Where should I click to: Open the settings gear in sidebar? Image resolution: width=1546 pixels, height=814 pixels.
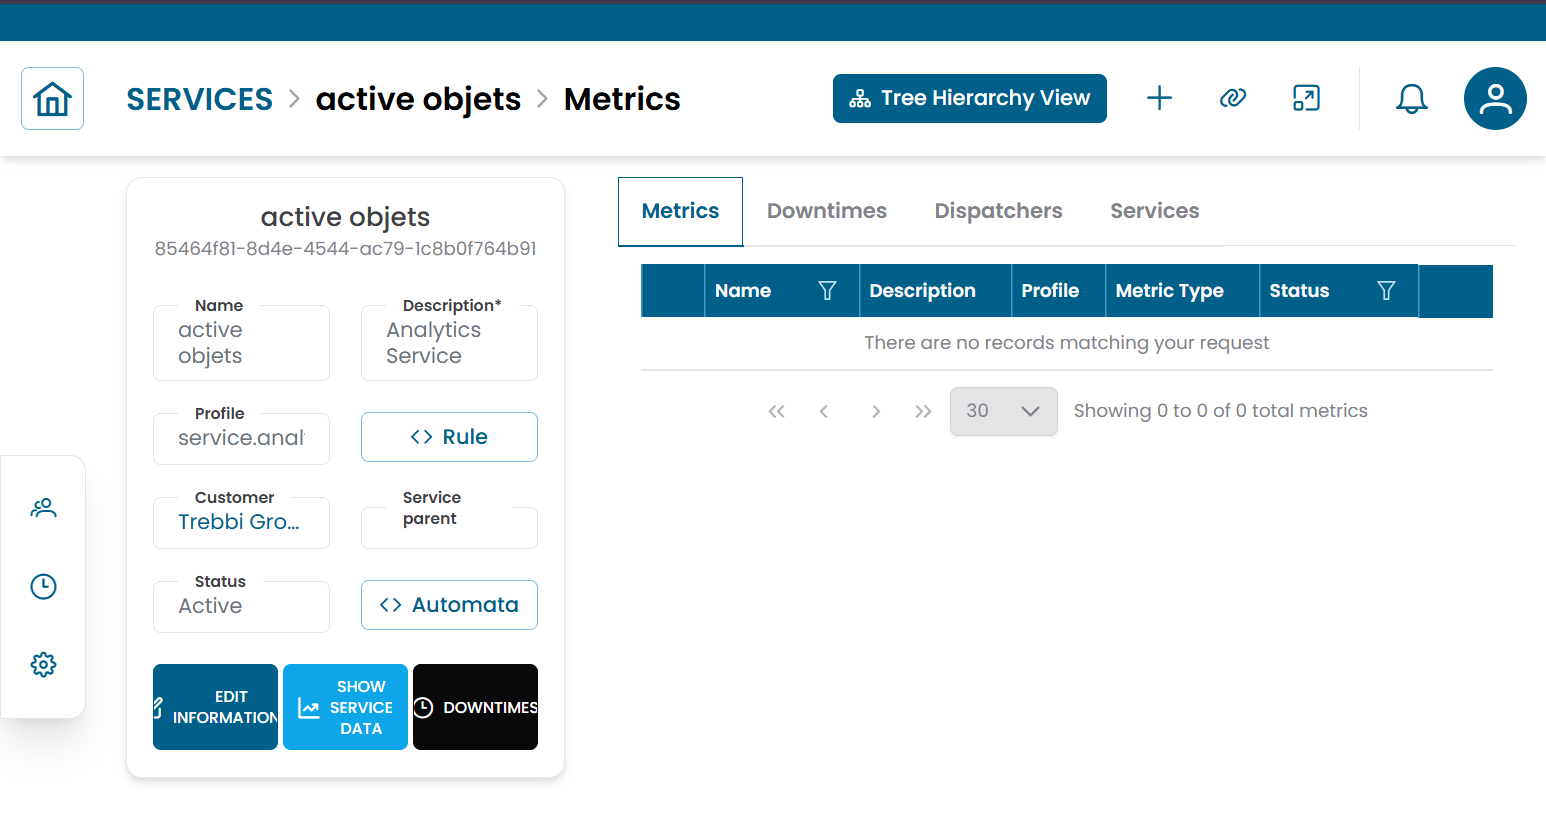pos(43,664)
